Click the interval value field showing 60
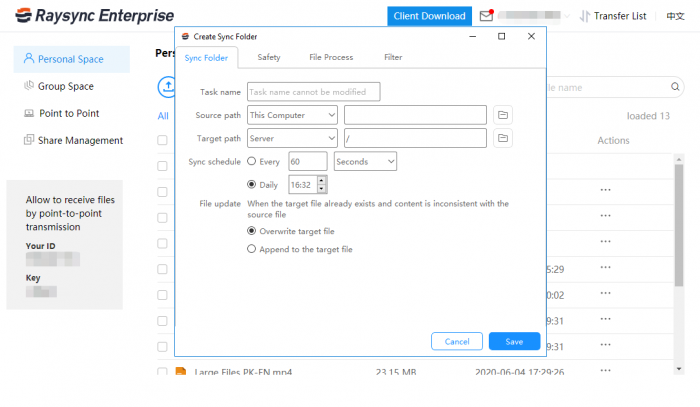 [x=308, y=162]
